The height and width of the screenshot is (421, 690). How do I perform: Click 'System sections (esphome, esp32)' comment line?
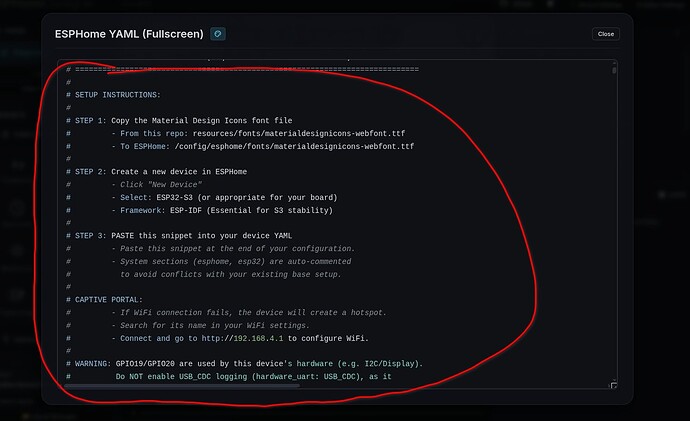[x=209, y=261]
